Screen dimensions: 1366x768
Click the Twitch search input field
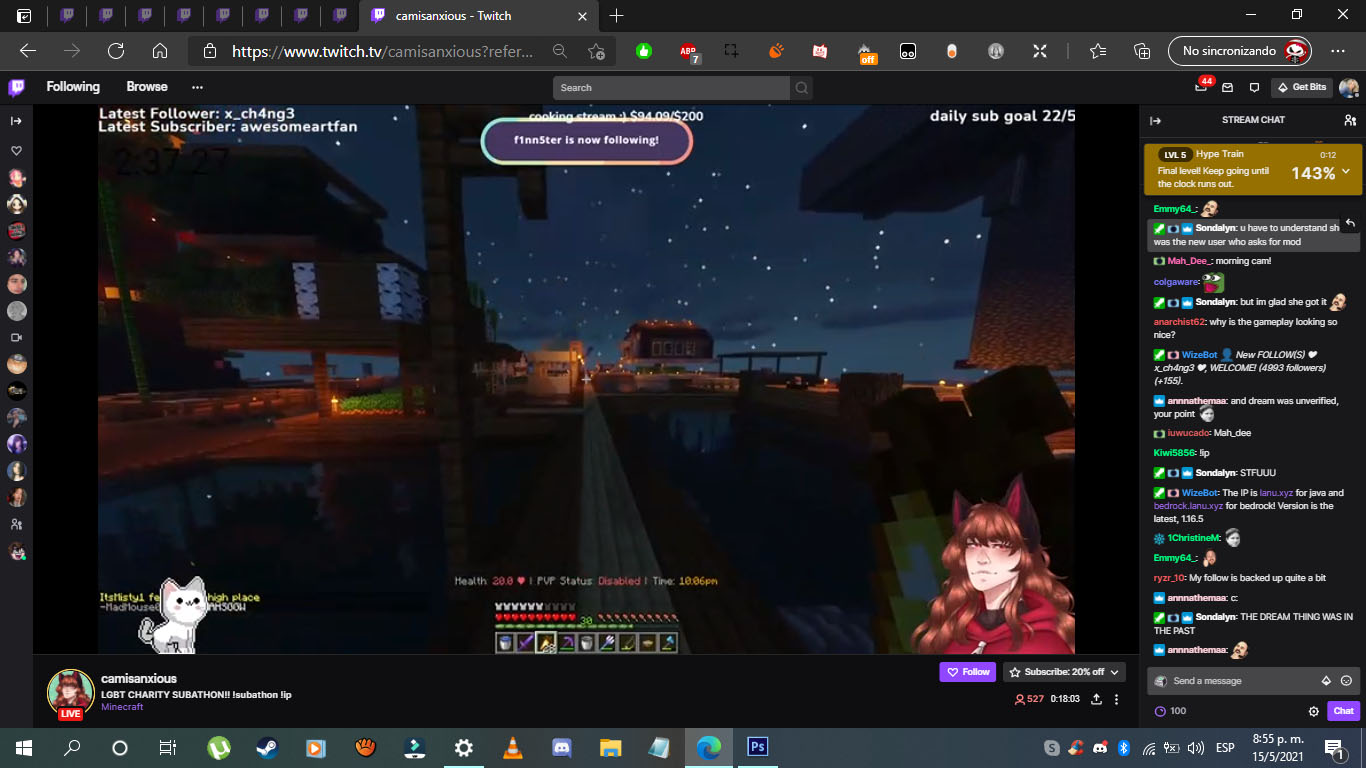[672, 88]
